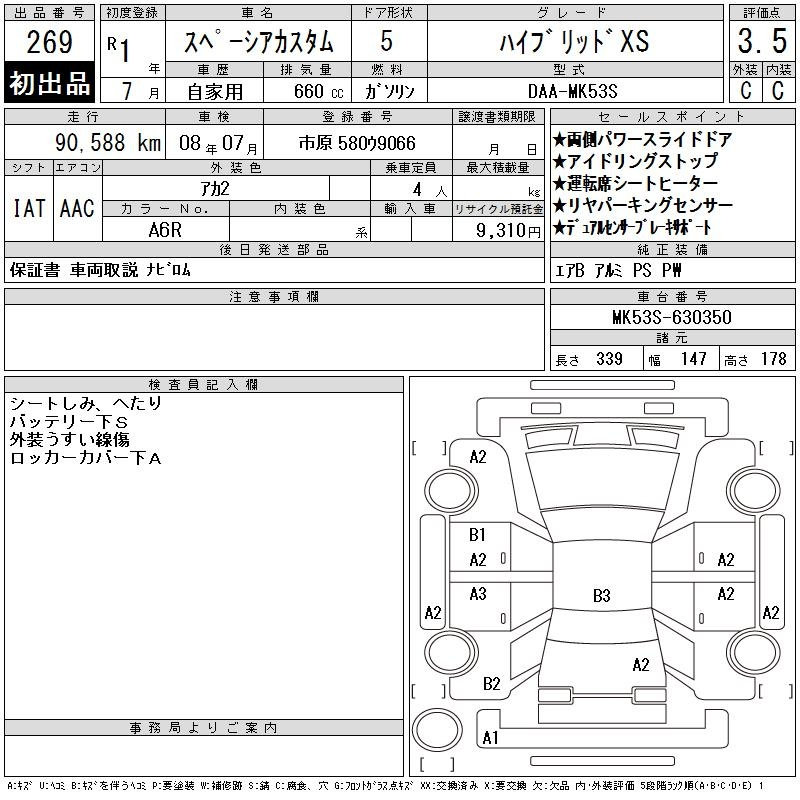The image size is (800, 800).
Task: Select the color code A6R
Action: pyautogui.click(x=165, y=229)
